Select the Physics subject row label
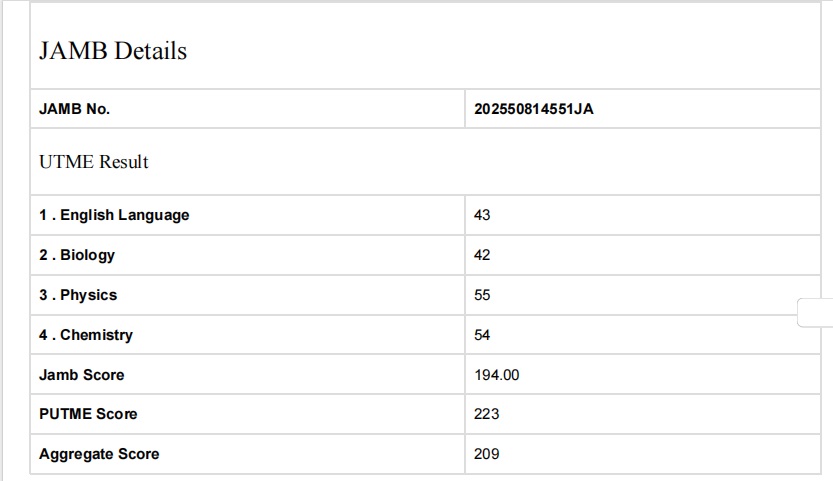The width and height of the screenshot is (833, 481). tap(78, 295)
